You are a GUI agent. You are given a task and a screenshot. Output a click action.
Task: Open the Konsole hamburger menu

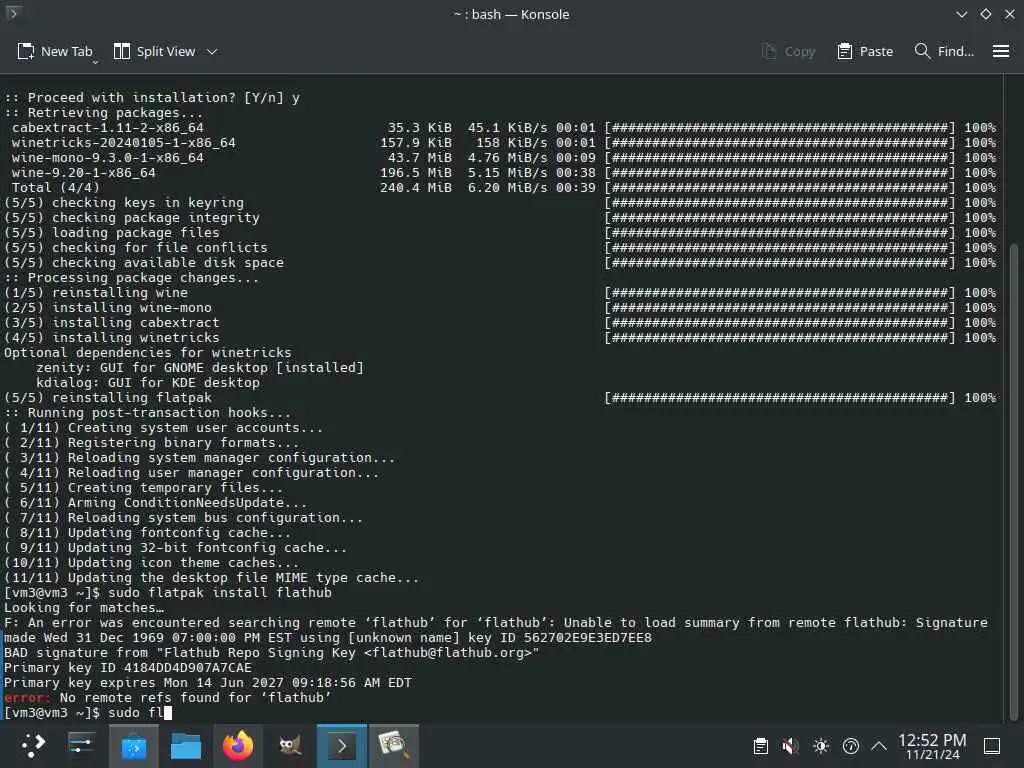(x=1000, y=52)
